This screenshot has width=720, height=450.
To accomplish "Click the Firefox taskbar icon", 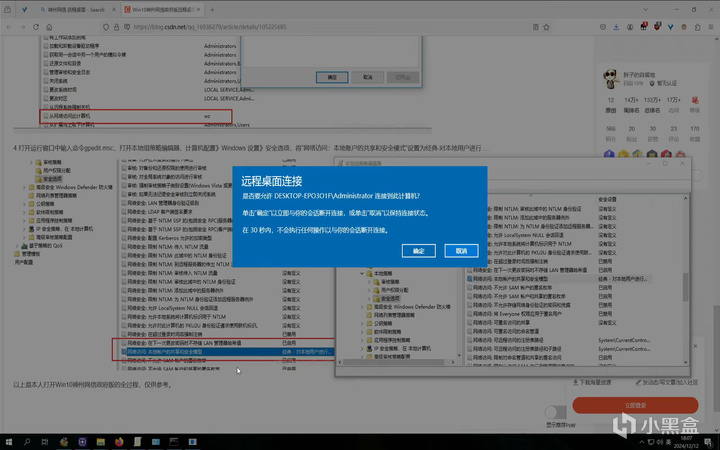I will 119,442.
